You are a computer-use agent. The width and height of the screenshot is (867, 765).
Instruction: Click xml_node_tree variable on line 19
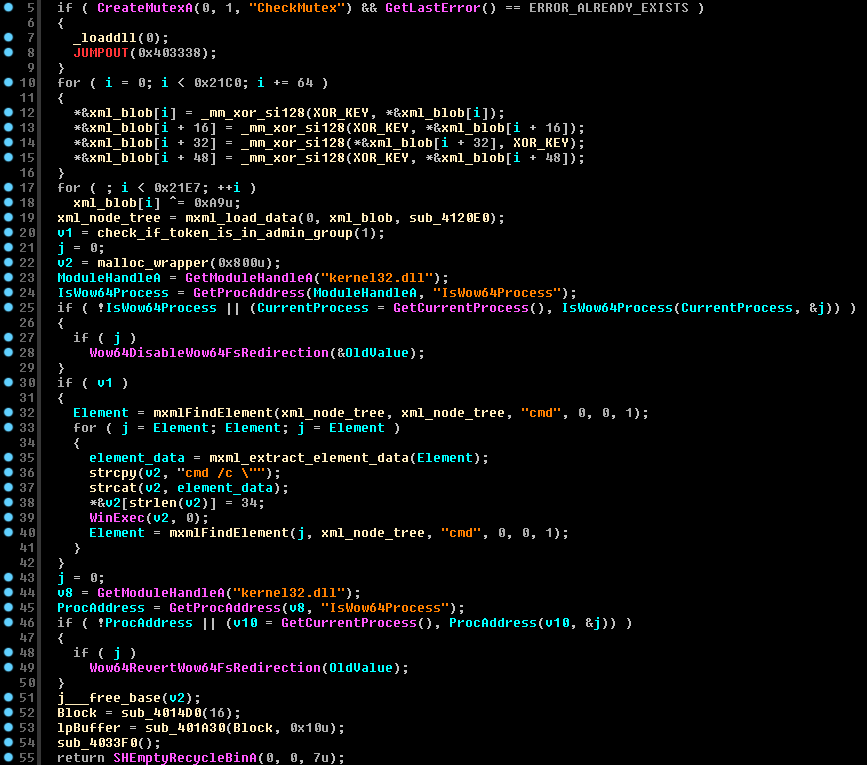pos(109,218)
